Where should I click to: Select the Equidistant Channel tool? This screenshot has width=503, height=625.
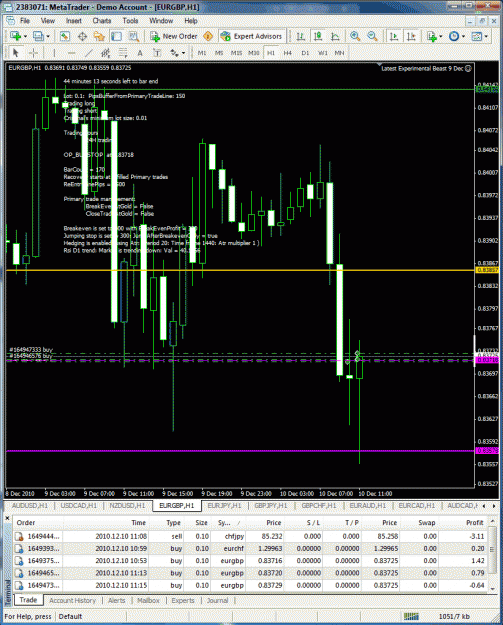tap(106, 53)
